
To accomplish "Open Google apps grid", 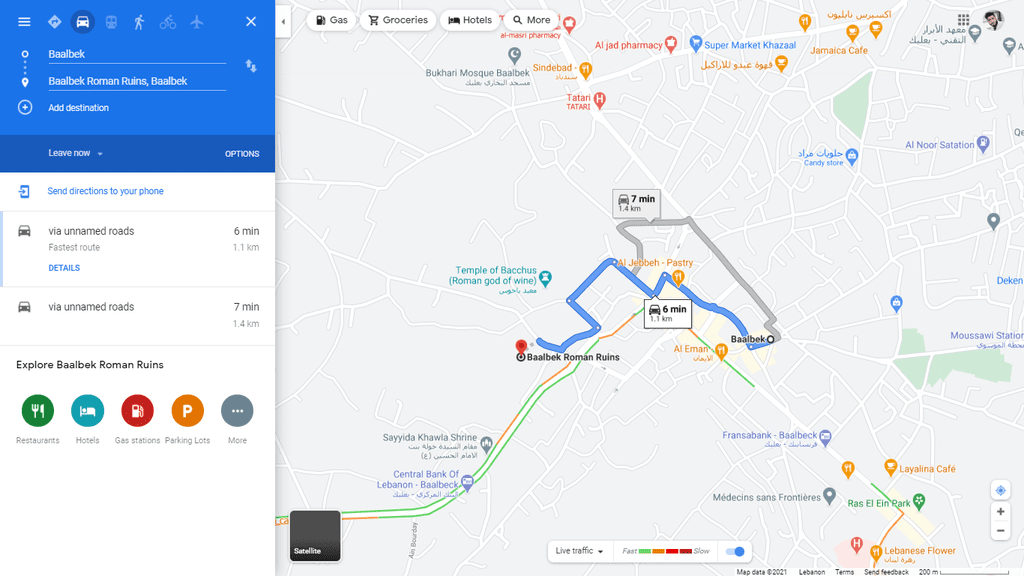I will click(x=963, y=20).
